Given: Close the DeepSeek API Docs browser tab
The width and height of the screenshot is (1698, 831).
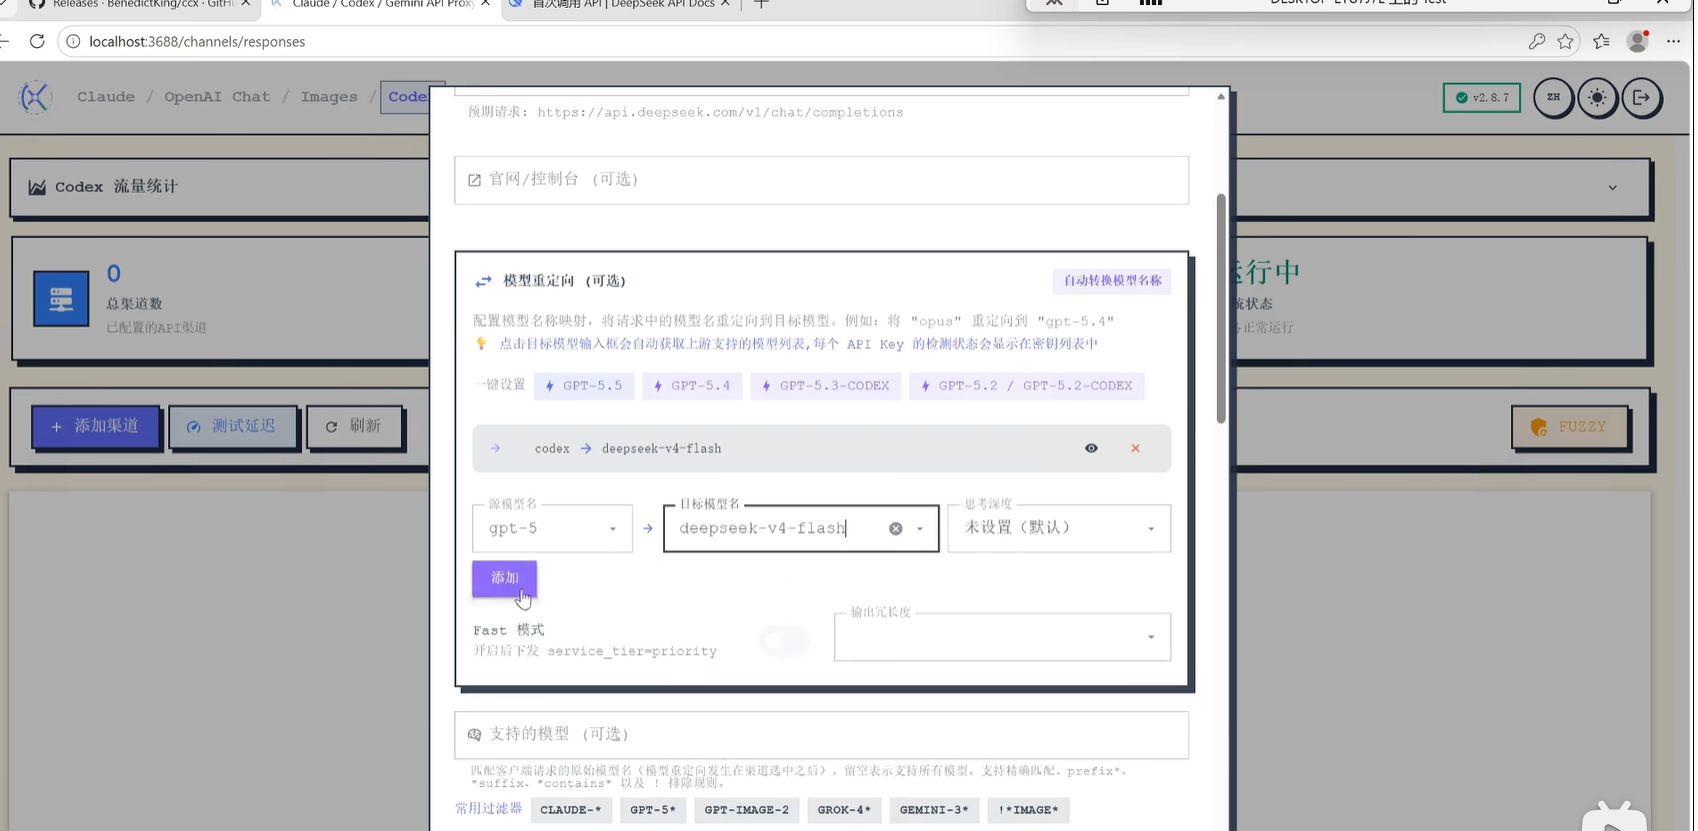Looking at the screenshot, I should pyautogui.click(x=726, y=4).
